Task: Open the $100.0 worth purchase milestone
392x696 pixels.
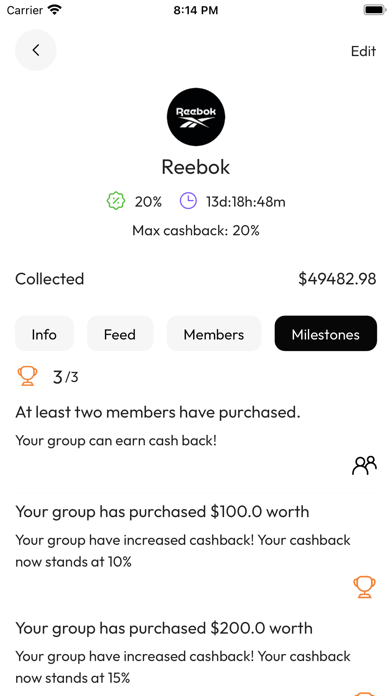Action: click(x=196, y=550)
